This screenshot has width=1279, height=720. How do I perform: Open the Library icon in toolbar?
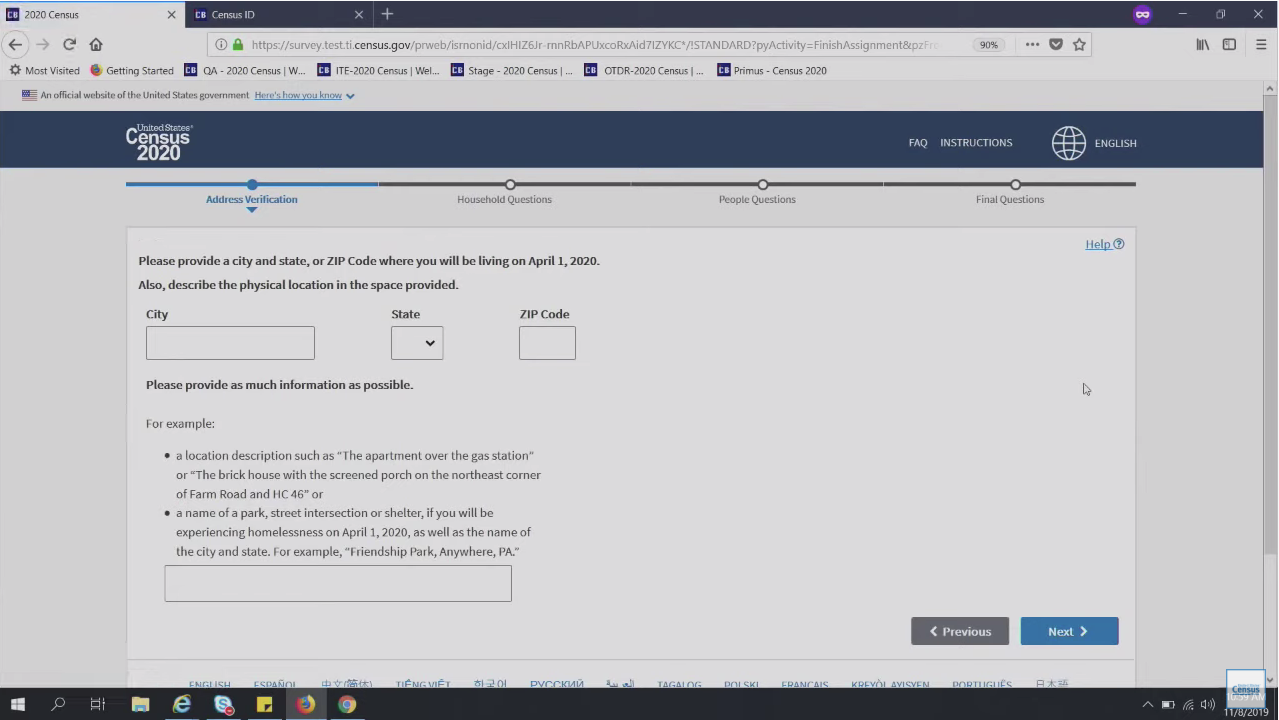click(1202, 44)
